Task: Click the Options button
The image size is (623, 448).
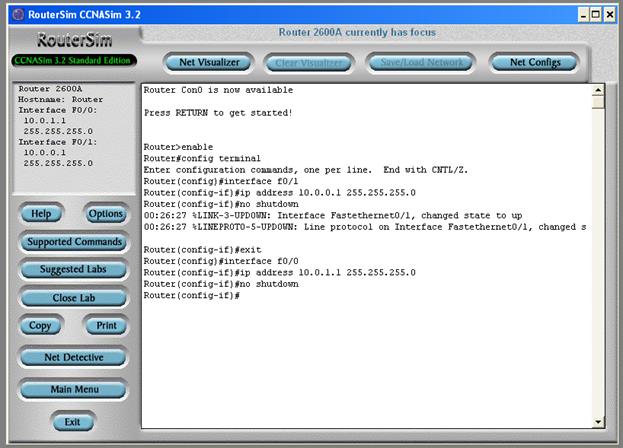Action: (105, 214)
